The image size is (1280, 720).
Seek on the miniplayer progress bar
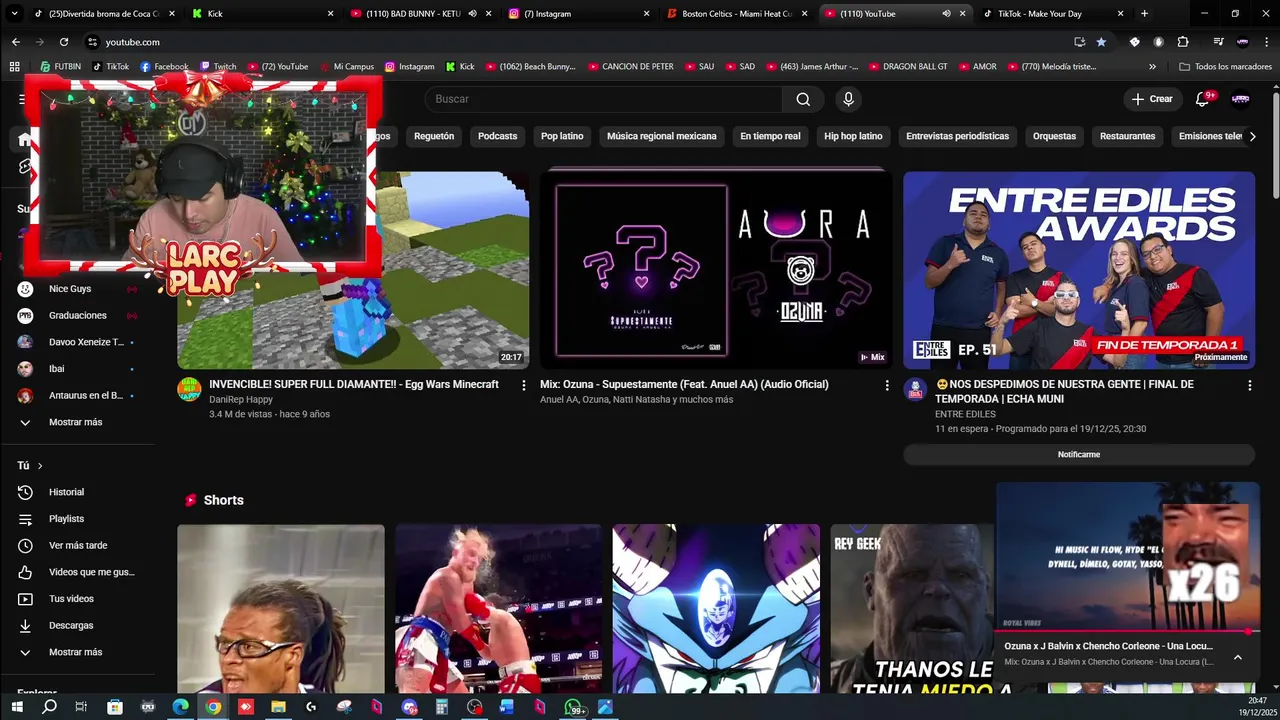[1127, 632]
